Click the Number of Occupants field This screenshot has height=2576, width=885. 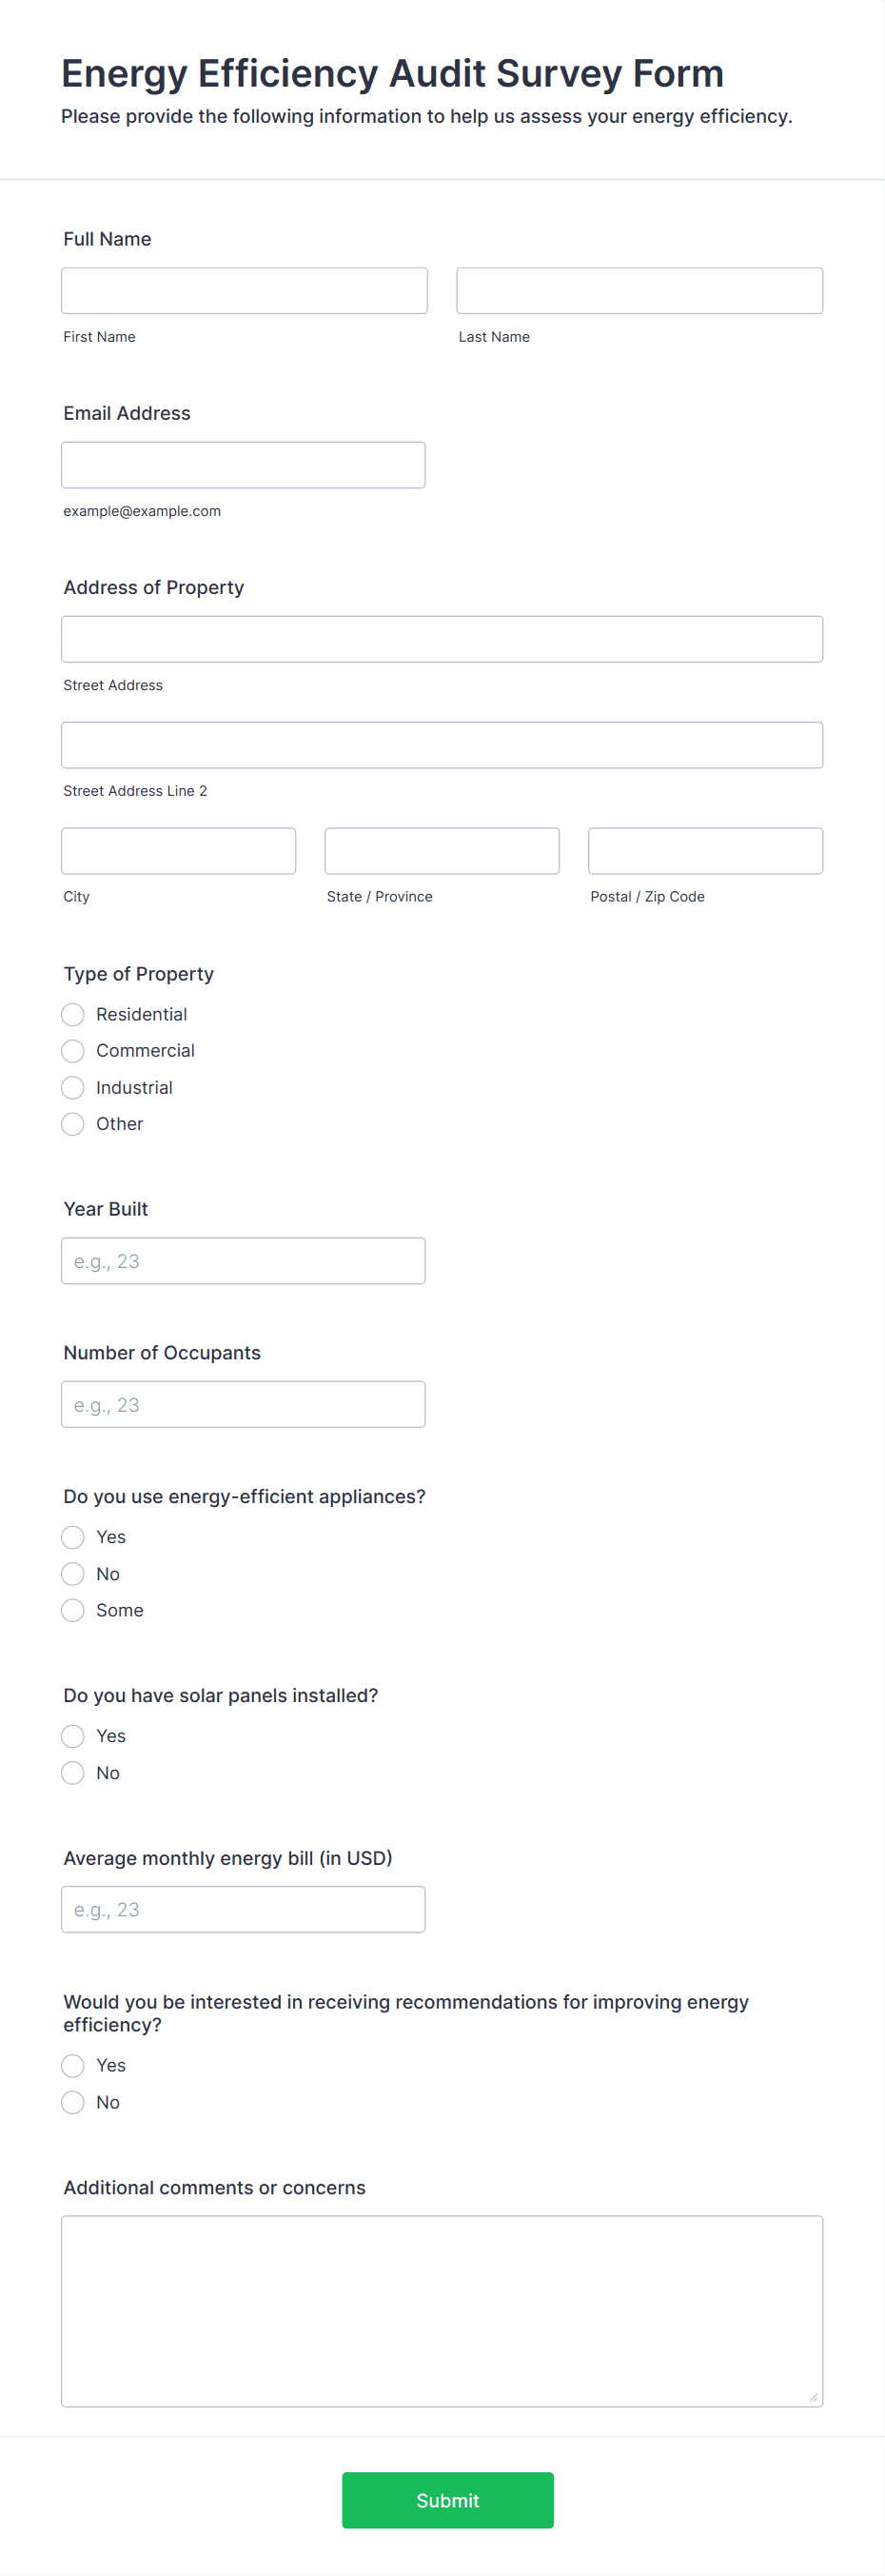[x=243, y=1405]
